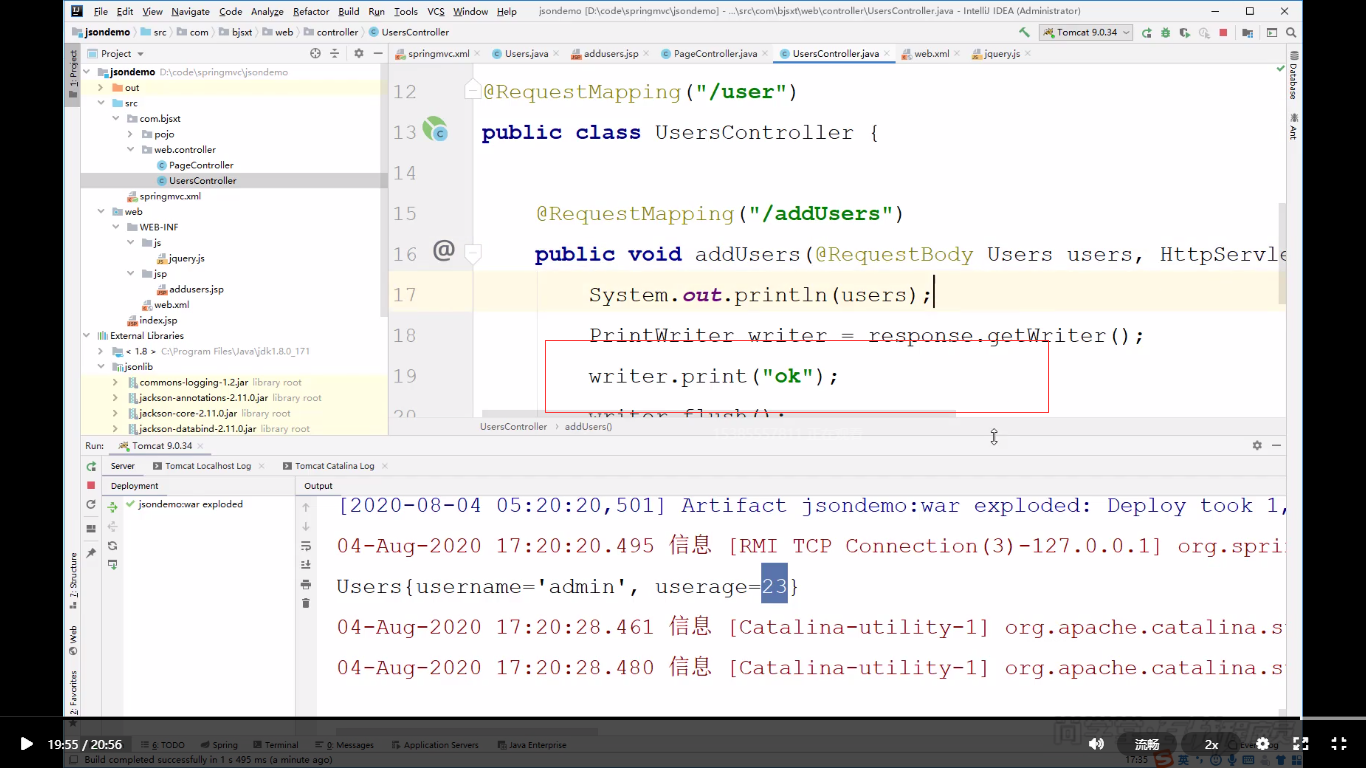Expand the out folder
This screenshot has width=1366, height=768.
coord(101,88)
